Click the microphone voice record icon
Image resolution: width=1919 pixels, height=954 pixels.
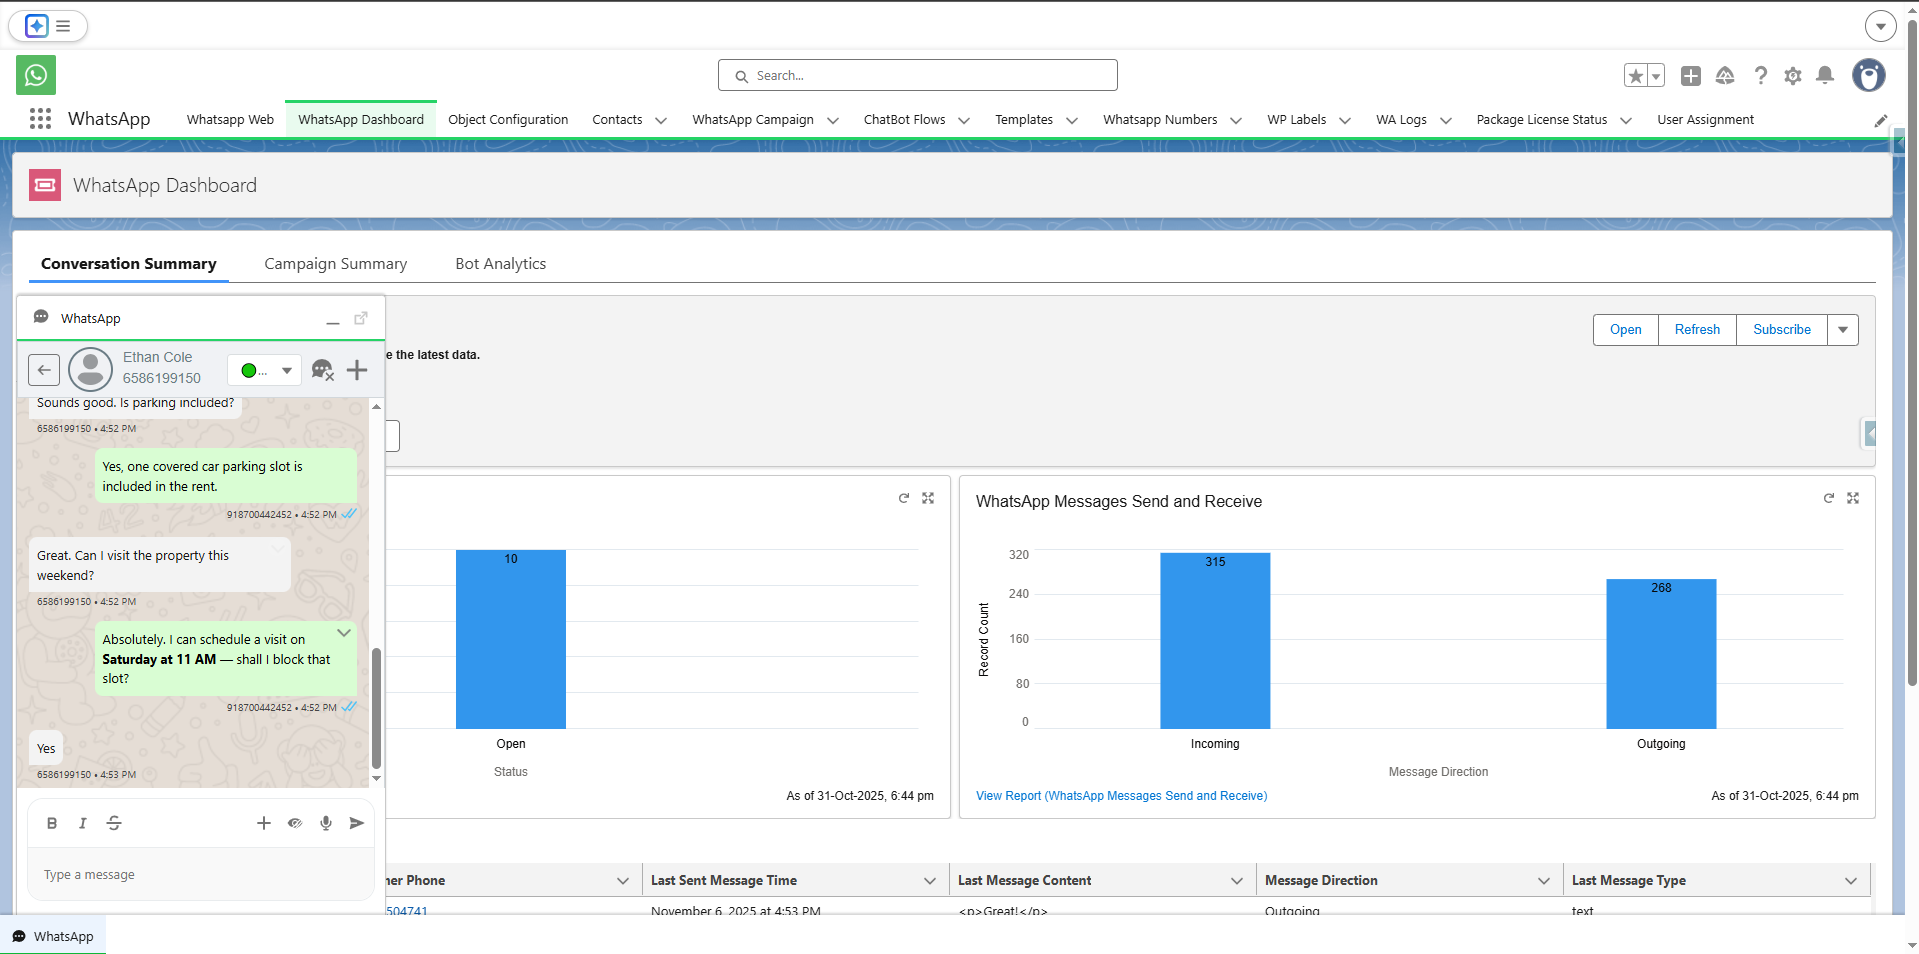[326, 823]
